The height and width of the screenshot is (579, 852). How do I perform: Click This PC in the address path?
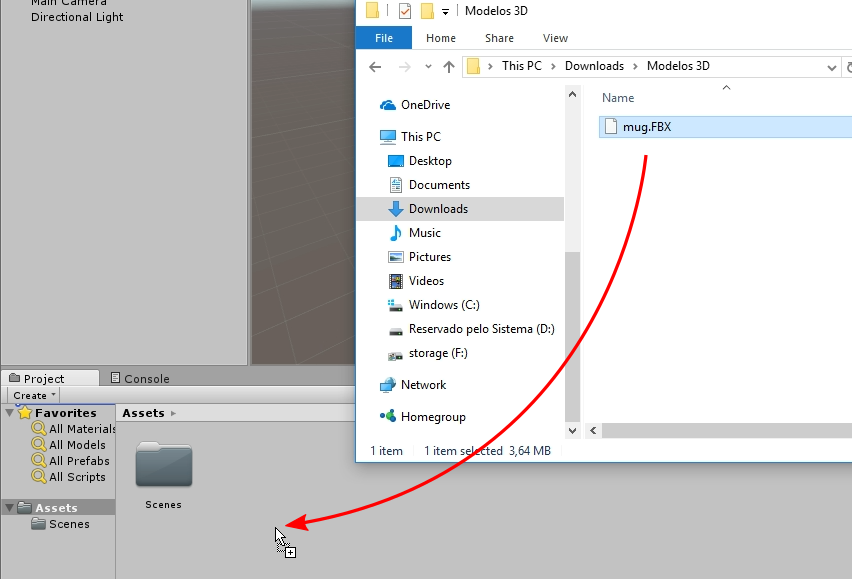(522, 66)
